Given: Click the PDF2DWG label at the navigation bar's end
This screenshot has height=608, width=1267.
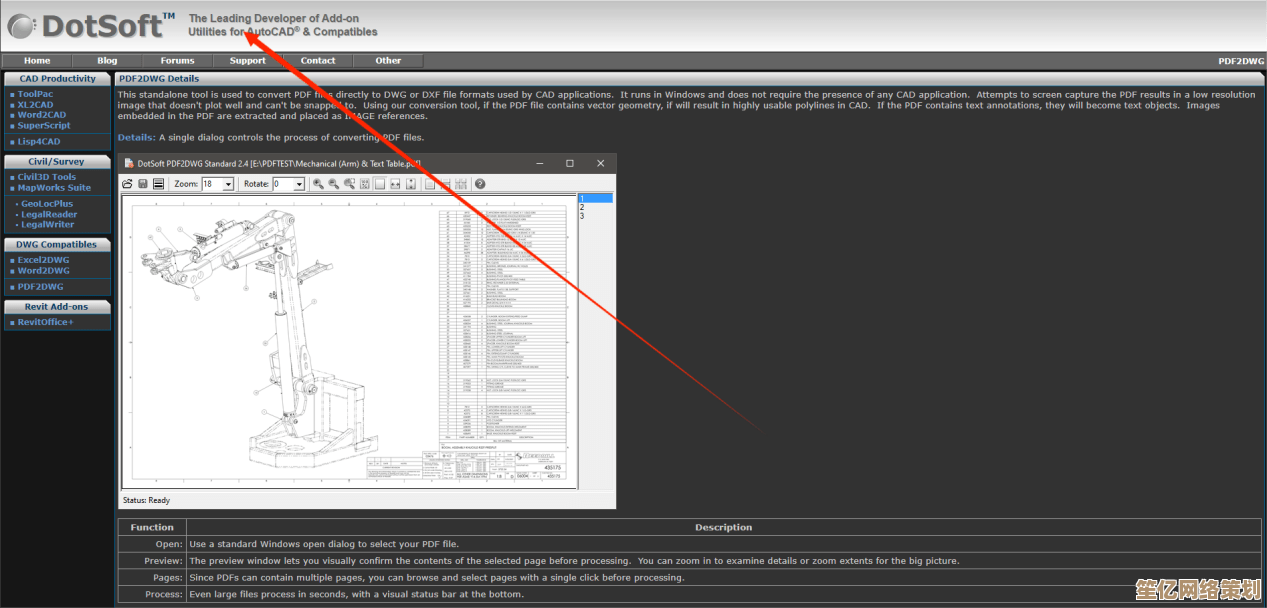Looking at the screenshot, I should (1241, 61).
